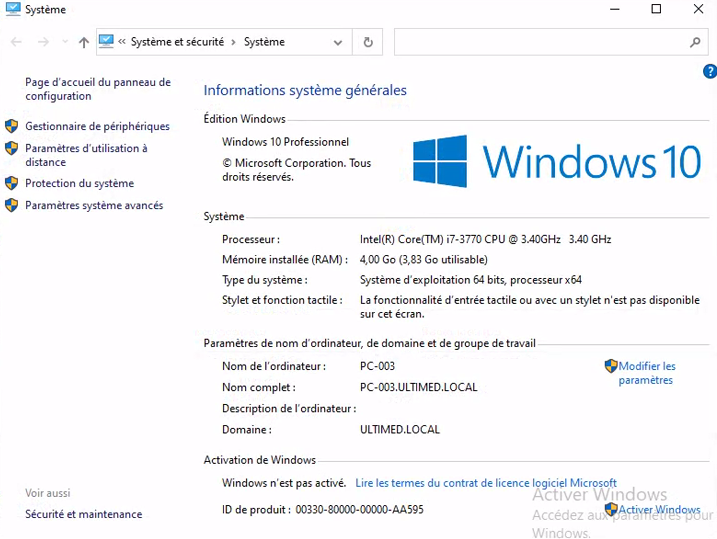Click the shield icon beside 'Paramètres d'utilisation à distance'
Viewport: 717px width, 539px height.
[x=11, y=148]
